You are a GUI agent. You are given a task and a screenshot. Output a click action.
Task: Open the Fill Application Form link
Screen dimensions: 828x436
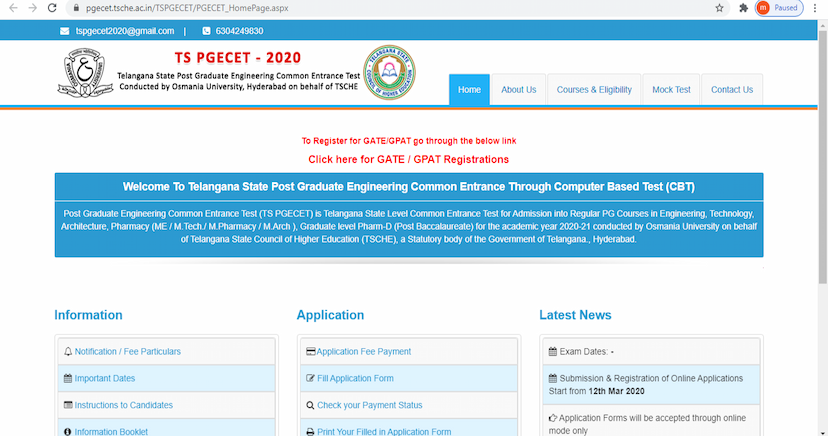[x=355, y=378]
